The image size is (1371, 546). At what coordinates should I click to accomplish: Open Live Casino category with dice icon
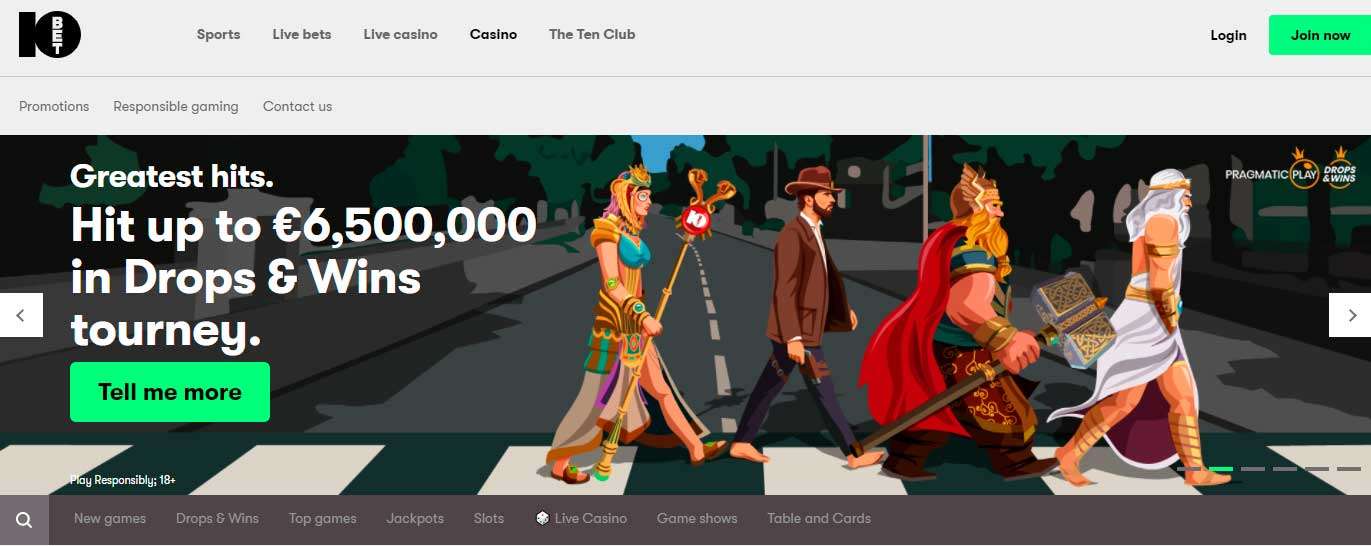click(581, 518)
